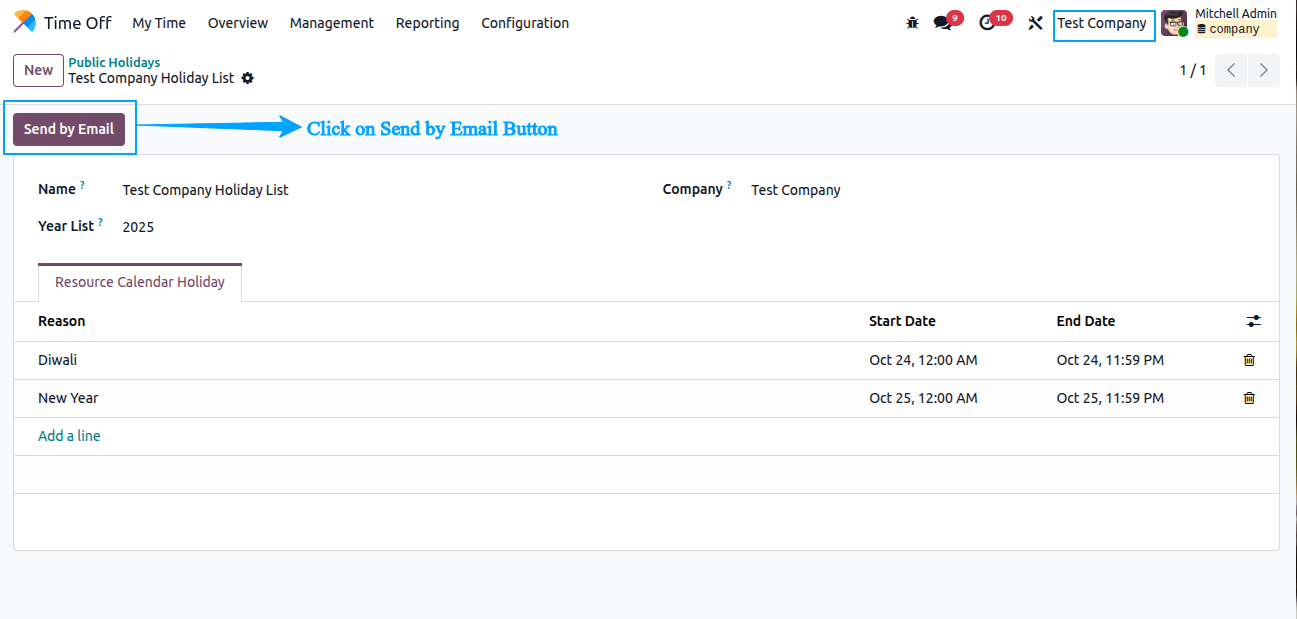
Task: Click the wrench tools icon
Action: point(1035,23)
